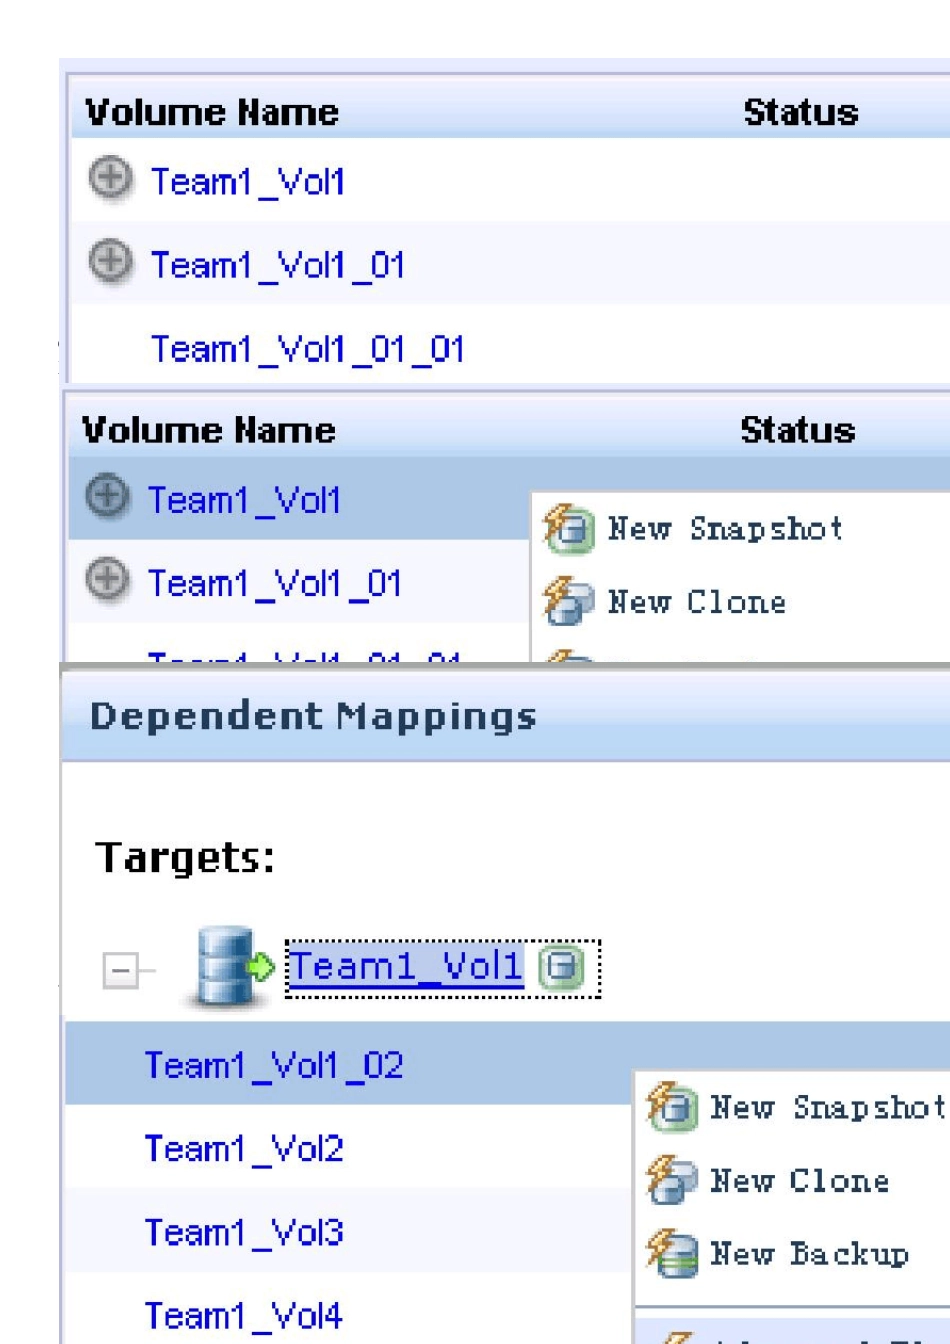Sort by Volume Name in the menu-free table
The width and height of the screenshot is (950, 1344).
coord(212,112)
